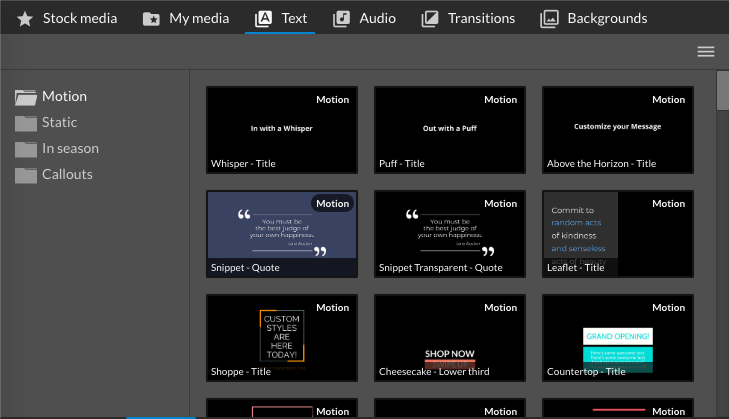Click the Audio music note icon

pyautogui.click(x=342, y=18)
